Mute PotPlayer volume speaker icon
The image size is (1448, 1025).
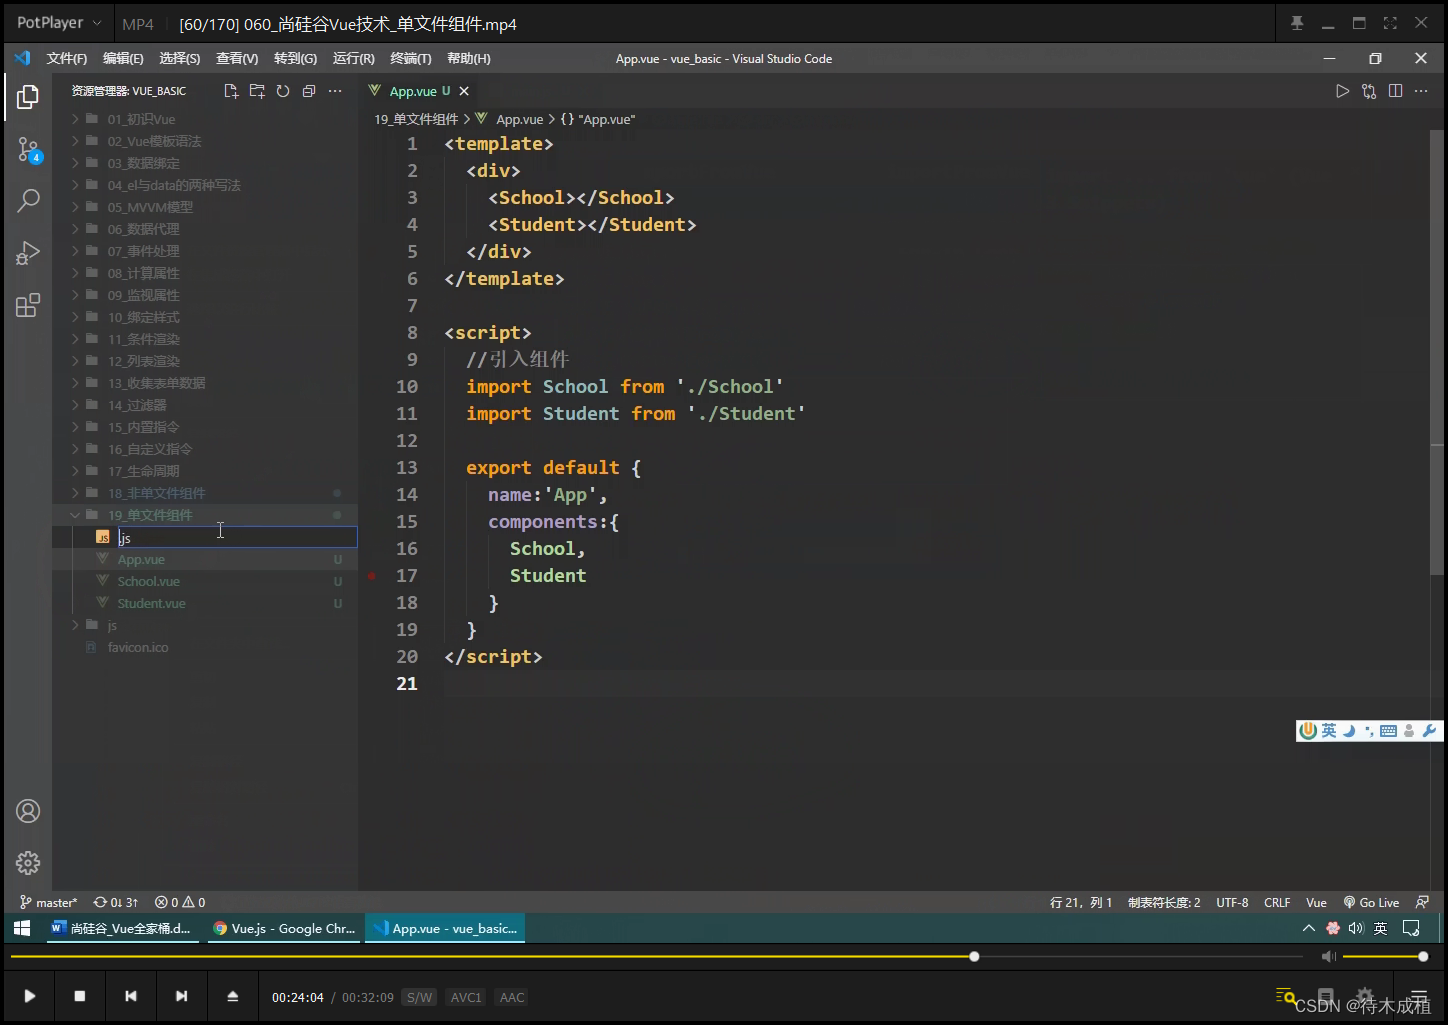pos(1328,957)
